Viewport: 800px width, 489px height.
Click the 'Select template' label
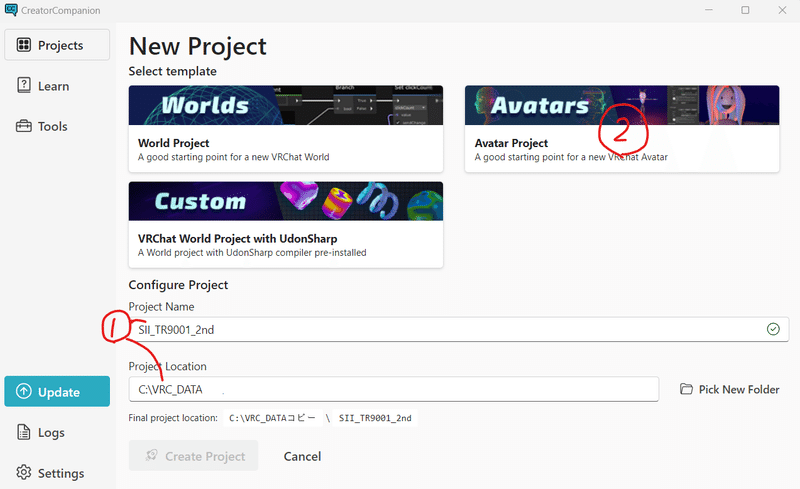coord(172,71)
